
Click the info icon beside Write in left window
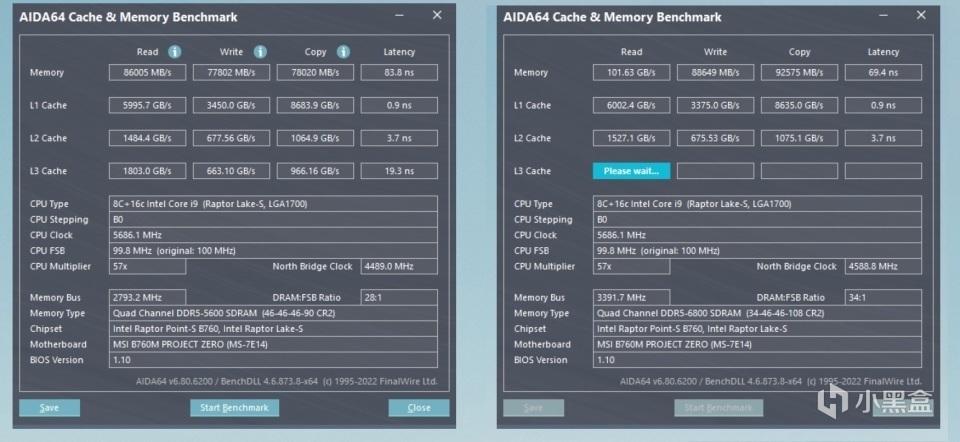click(x=260, y=52)
